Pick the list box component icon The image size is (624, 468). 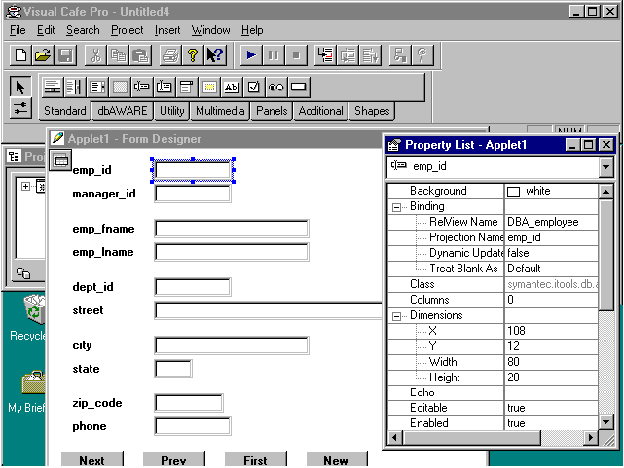[x=97, y=86]
